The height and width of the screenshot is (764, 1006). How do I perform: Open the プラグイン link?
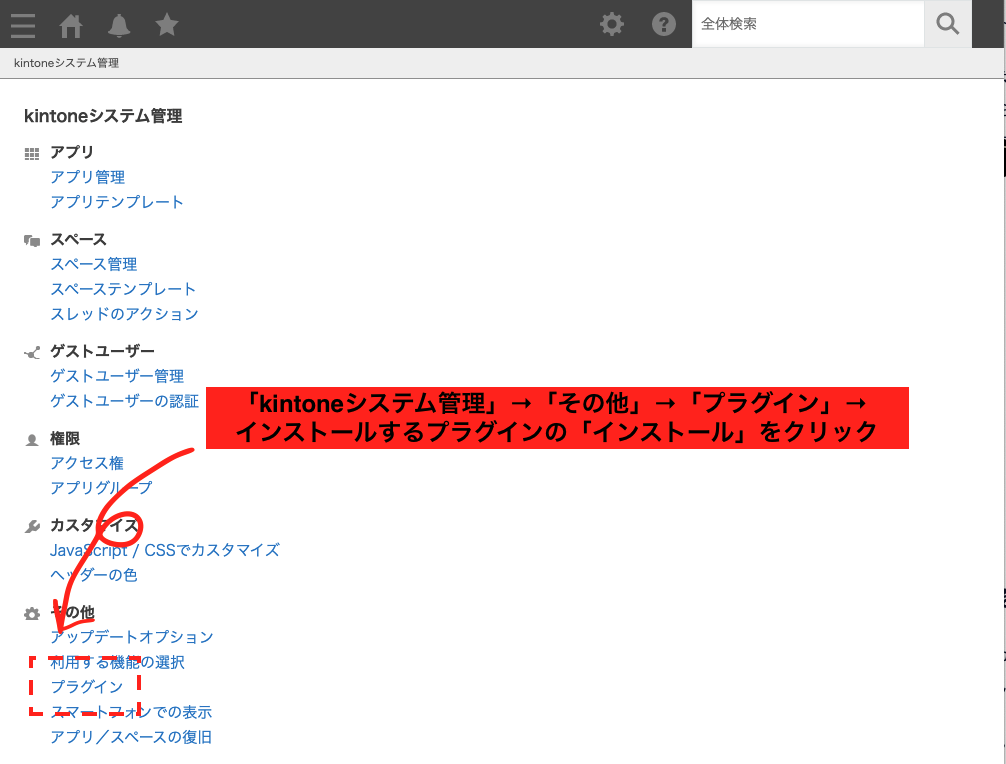(x=87, y=687)
